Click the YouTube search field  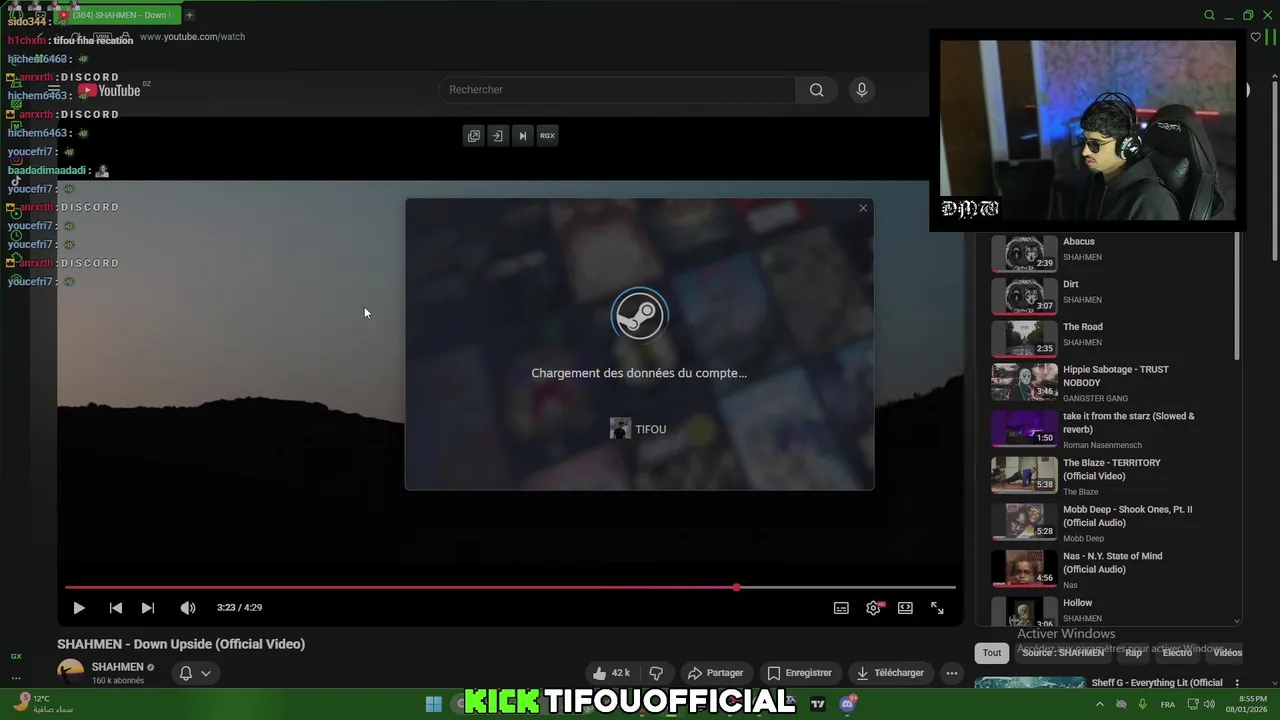(x=617, y=90)
